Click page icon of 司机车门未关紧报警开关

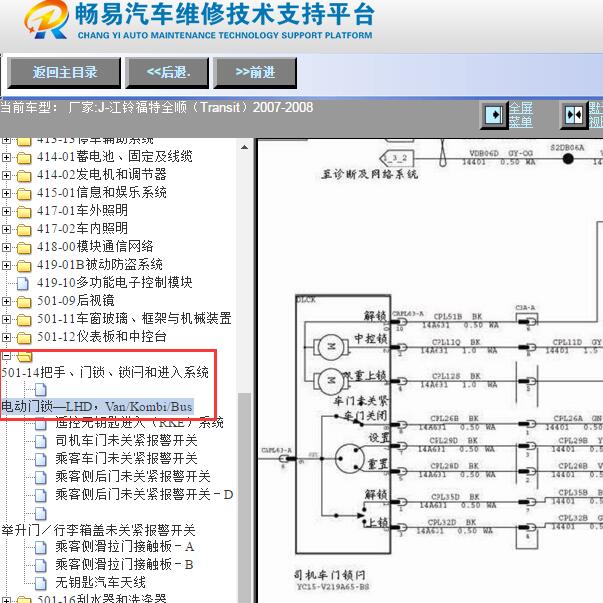(x=41, y=441)
